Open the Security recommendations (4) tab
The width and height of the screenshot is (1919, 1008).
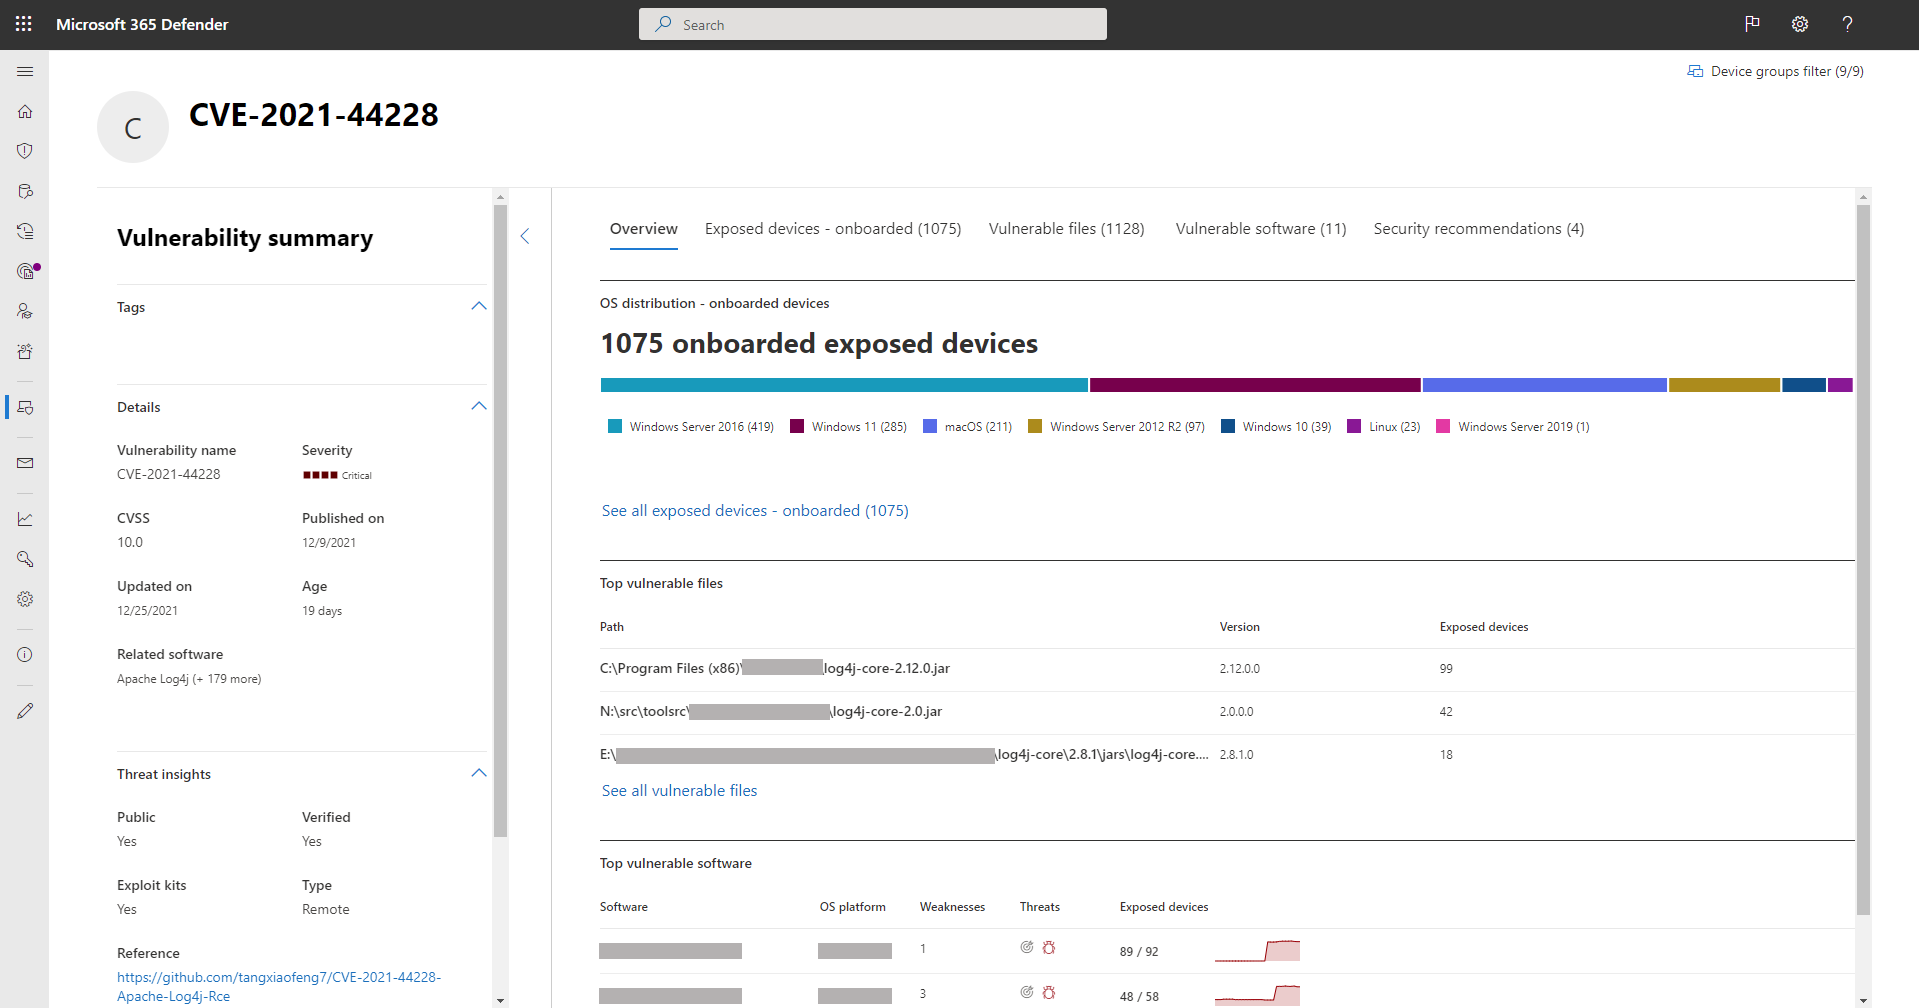1478,229
